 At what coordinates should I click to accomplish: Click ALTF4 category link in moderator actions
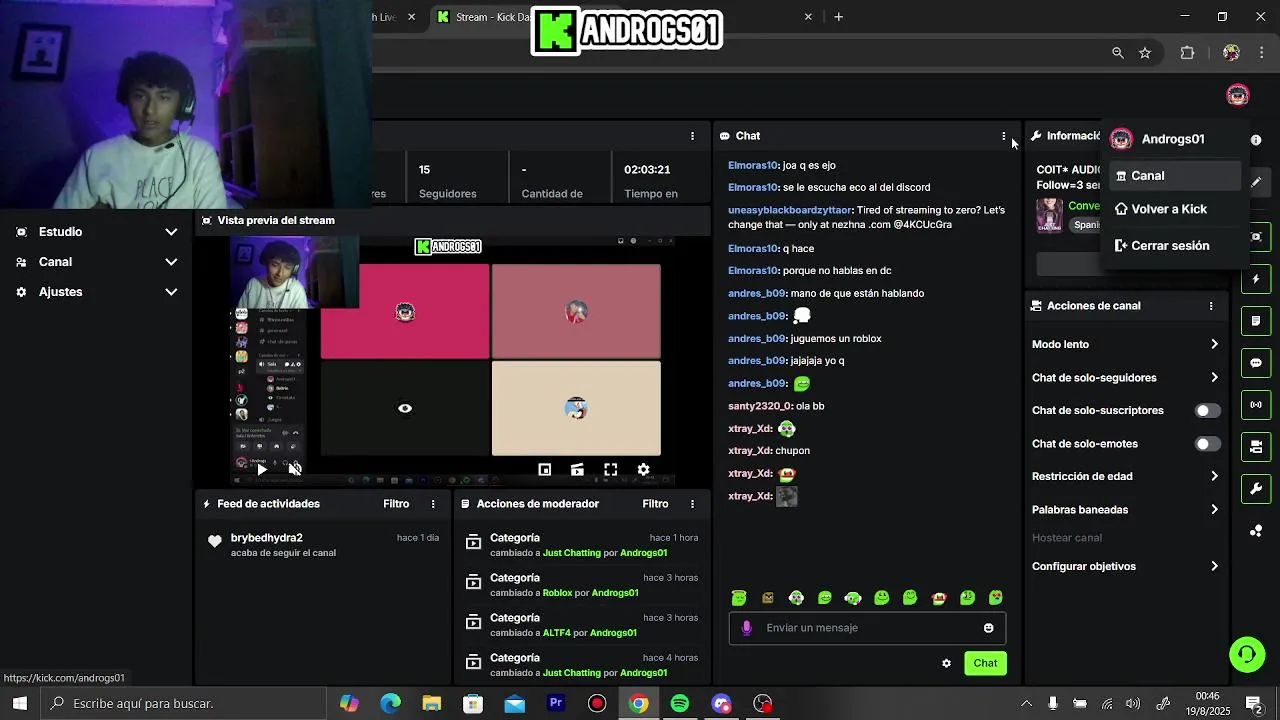click(x=556, y=633)
